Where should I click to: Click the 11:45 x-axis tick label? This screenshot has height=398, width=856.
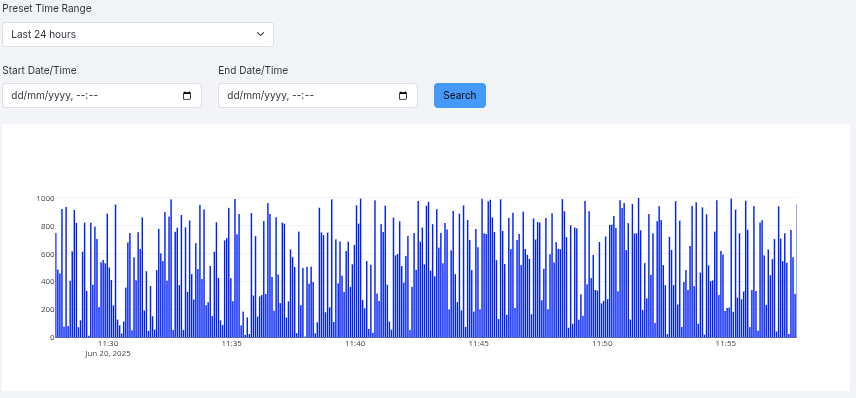(x=479, y=343)
